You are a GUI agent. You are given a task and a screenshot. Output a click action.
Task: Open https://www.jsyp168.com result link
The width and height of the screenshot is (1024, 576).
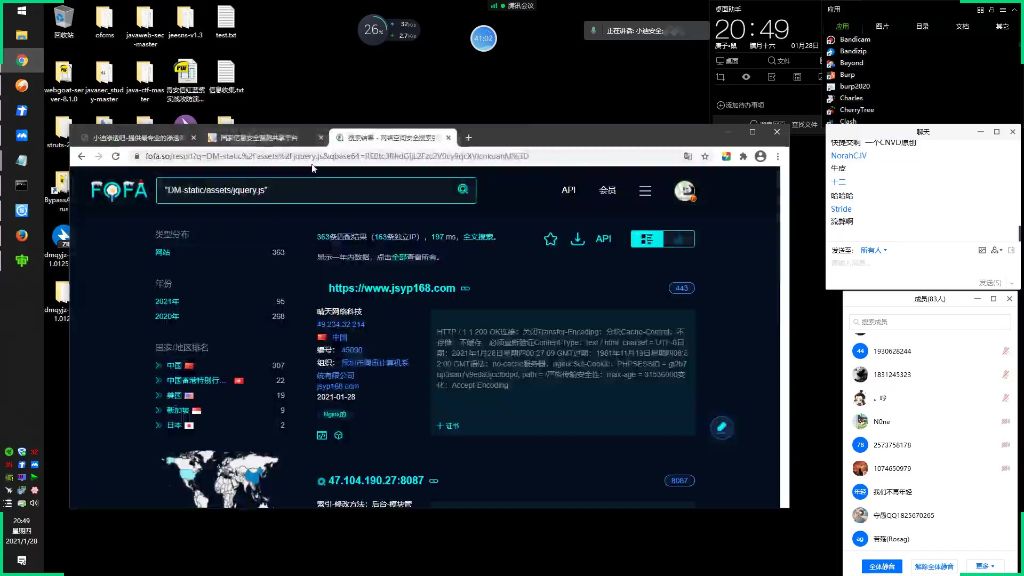392,288
